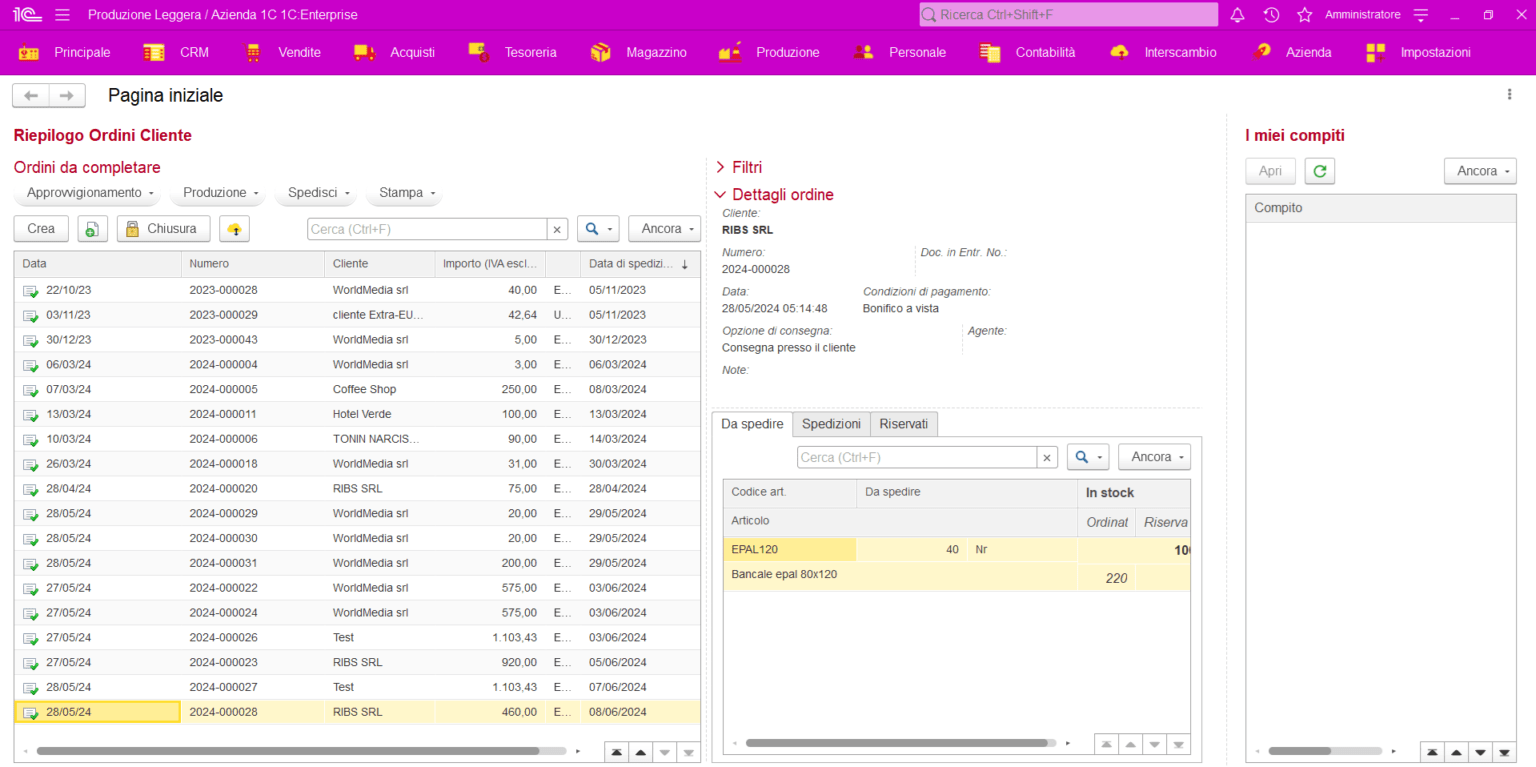The height and width of the screenshot is (767, 1536).
Task: Jump to first row in orders list
Action: pos(617,752)
